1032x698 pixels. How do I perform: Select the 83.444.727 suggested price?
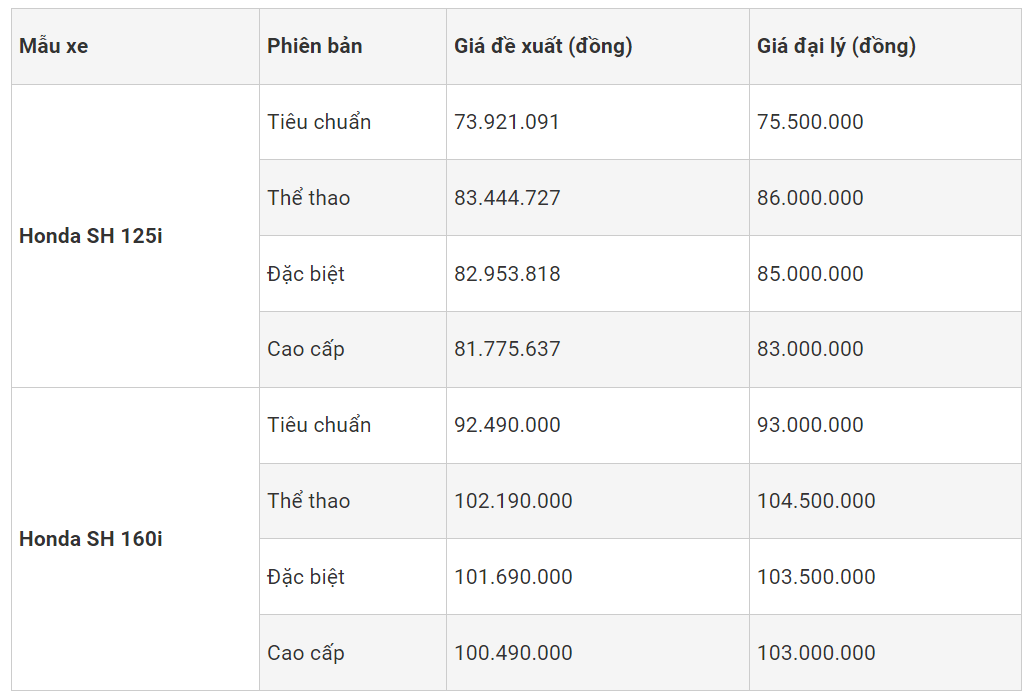pyautogui.click(x=507, y=198)
